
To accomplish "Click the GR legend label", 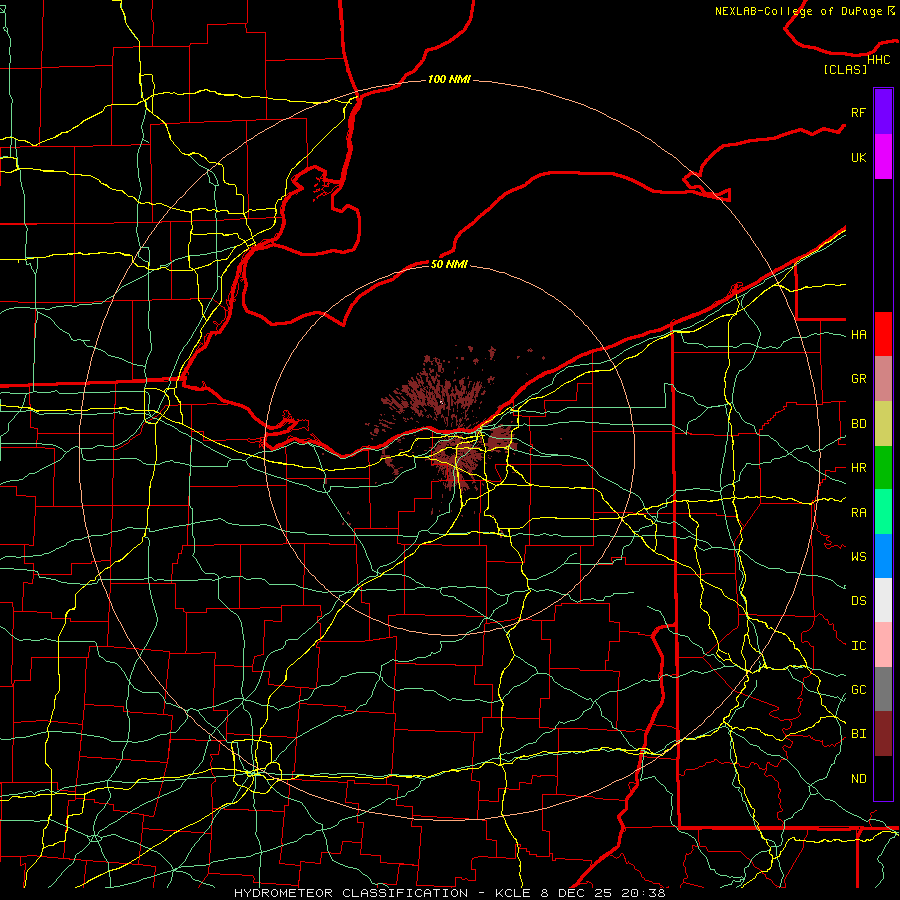I will [x=858, y=379].
